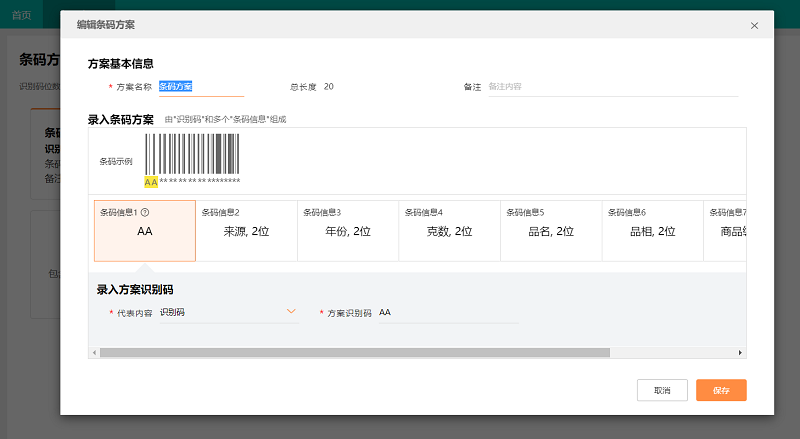Click the 方案名称 input field
This screenshot has width=800, height=439.
200,87
